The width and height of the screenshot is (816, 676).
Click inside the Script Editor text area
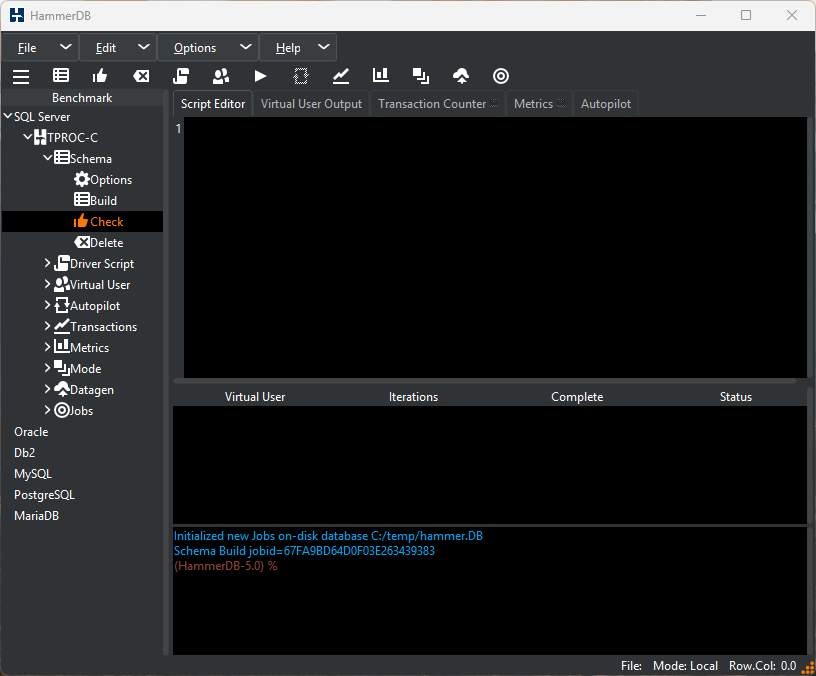[x=495, y=247]
